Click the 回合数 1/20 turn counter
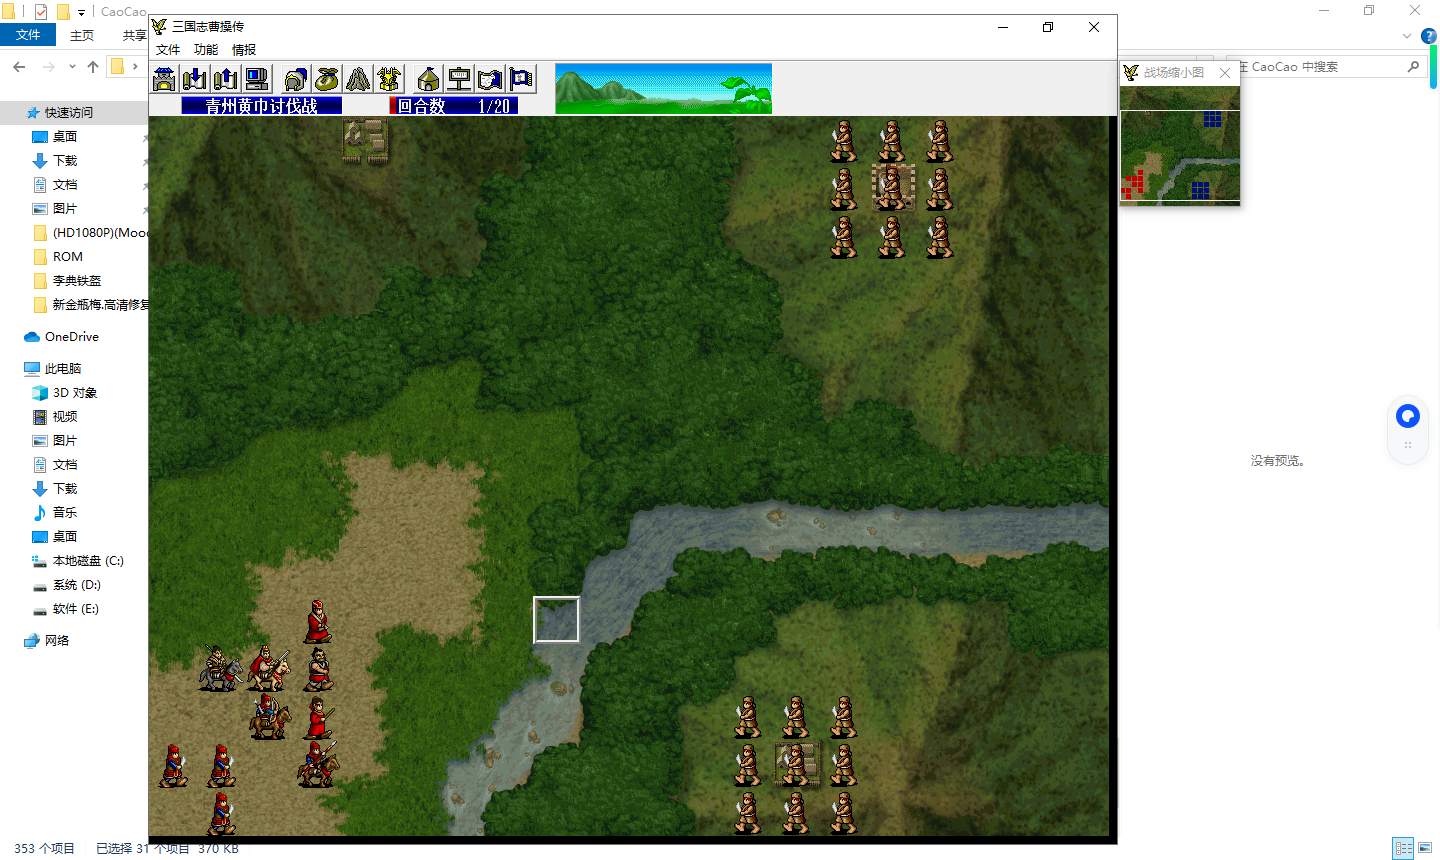1440x860 pixels. [454, 106]
